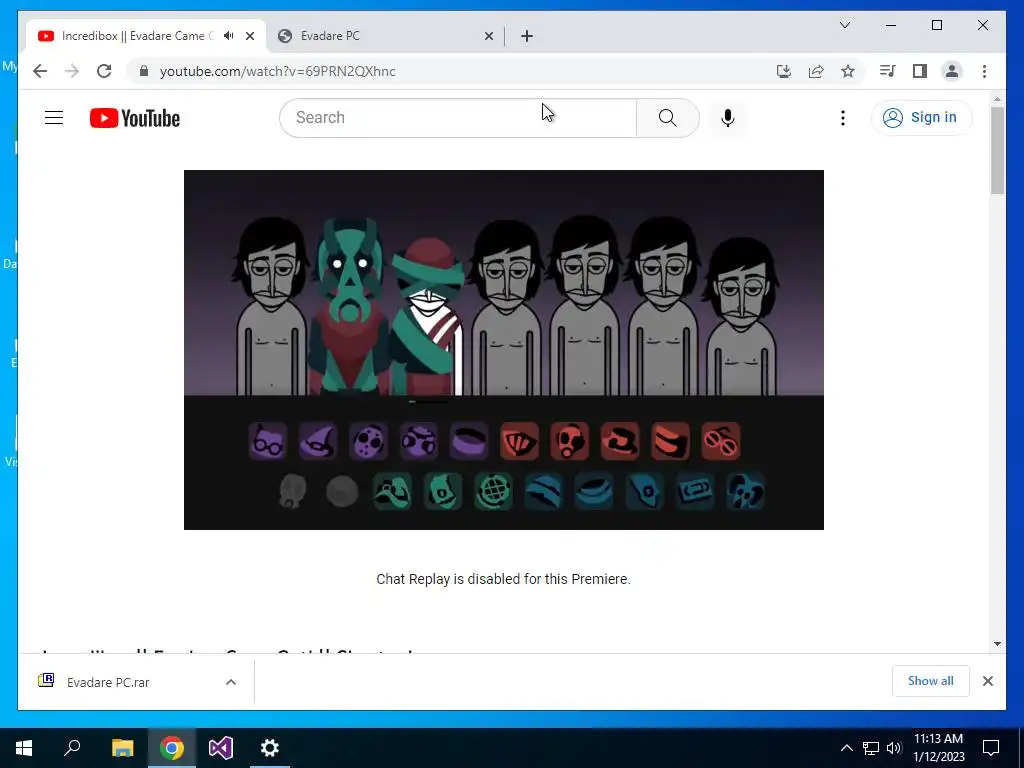The width and height of the screenshot is (1024, 768).
Task: Mute the tab via its speaker icon
Action: 229,36
